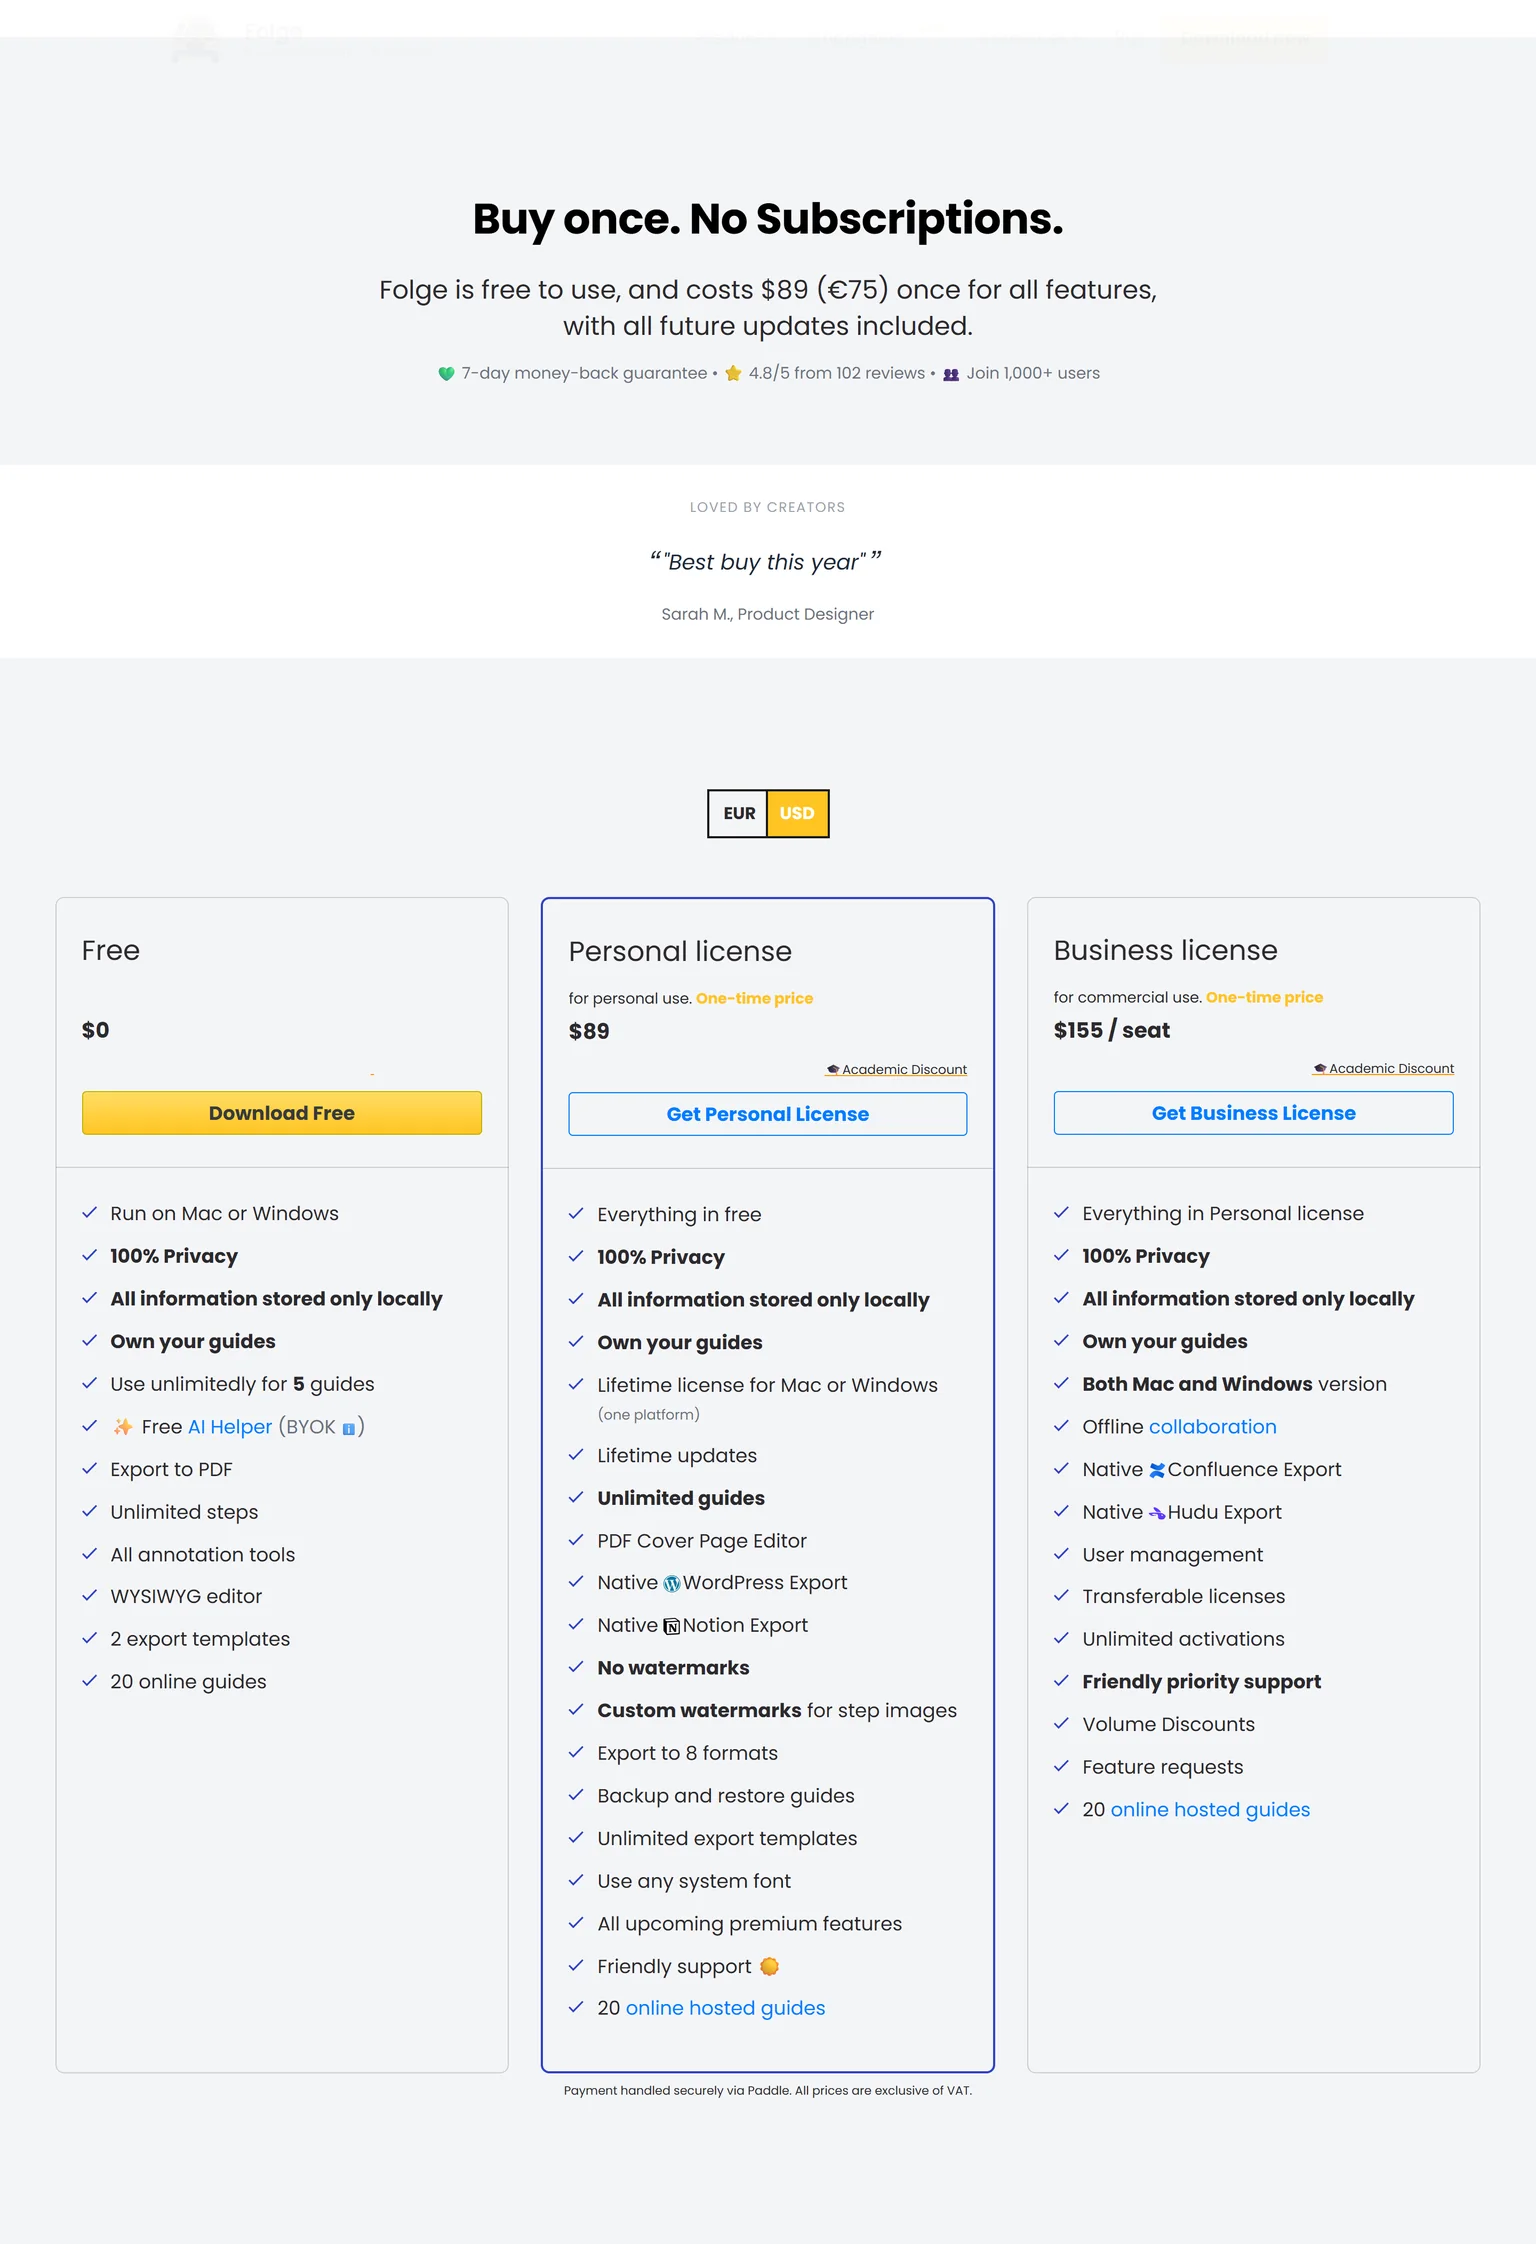Click 'Custom watermarks for step images' feature
This screenshot has width=1536, height=2244.
tap(777, 1711)
